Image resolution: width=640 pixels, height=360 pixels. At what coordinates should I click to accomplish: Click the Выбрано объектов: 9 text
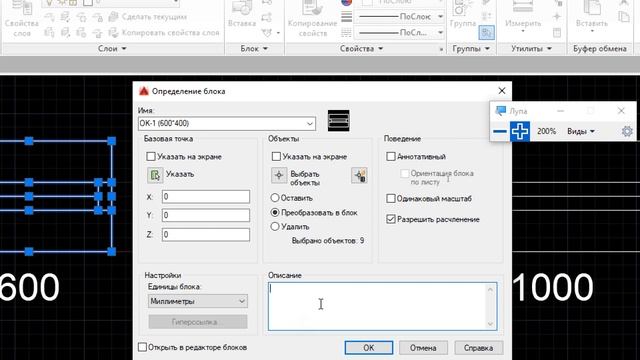tap(328, 241)
